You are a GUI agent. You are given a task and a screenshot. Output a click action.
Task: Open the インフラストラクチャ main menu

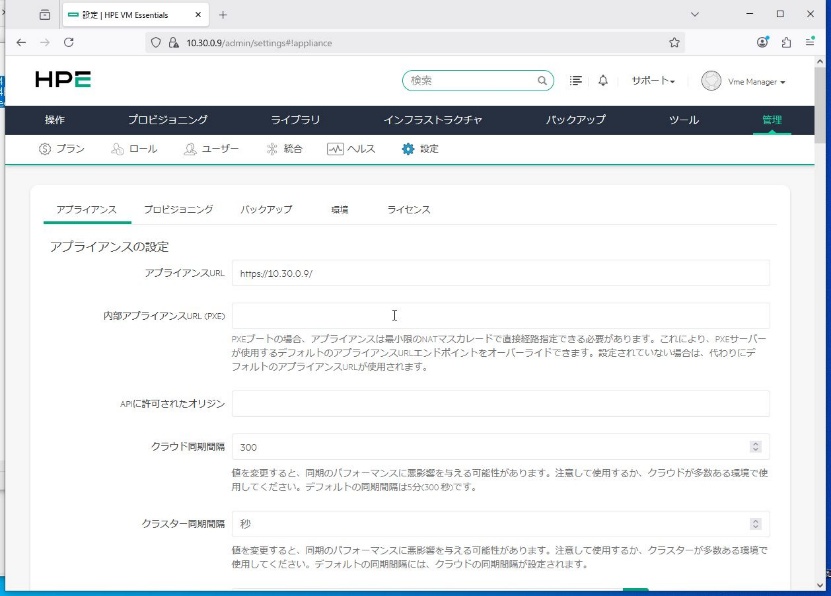coord(432,120)
